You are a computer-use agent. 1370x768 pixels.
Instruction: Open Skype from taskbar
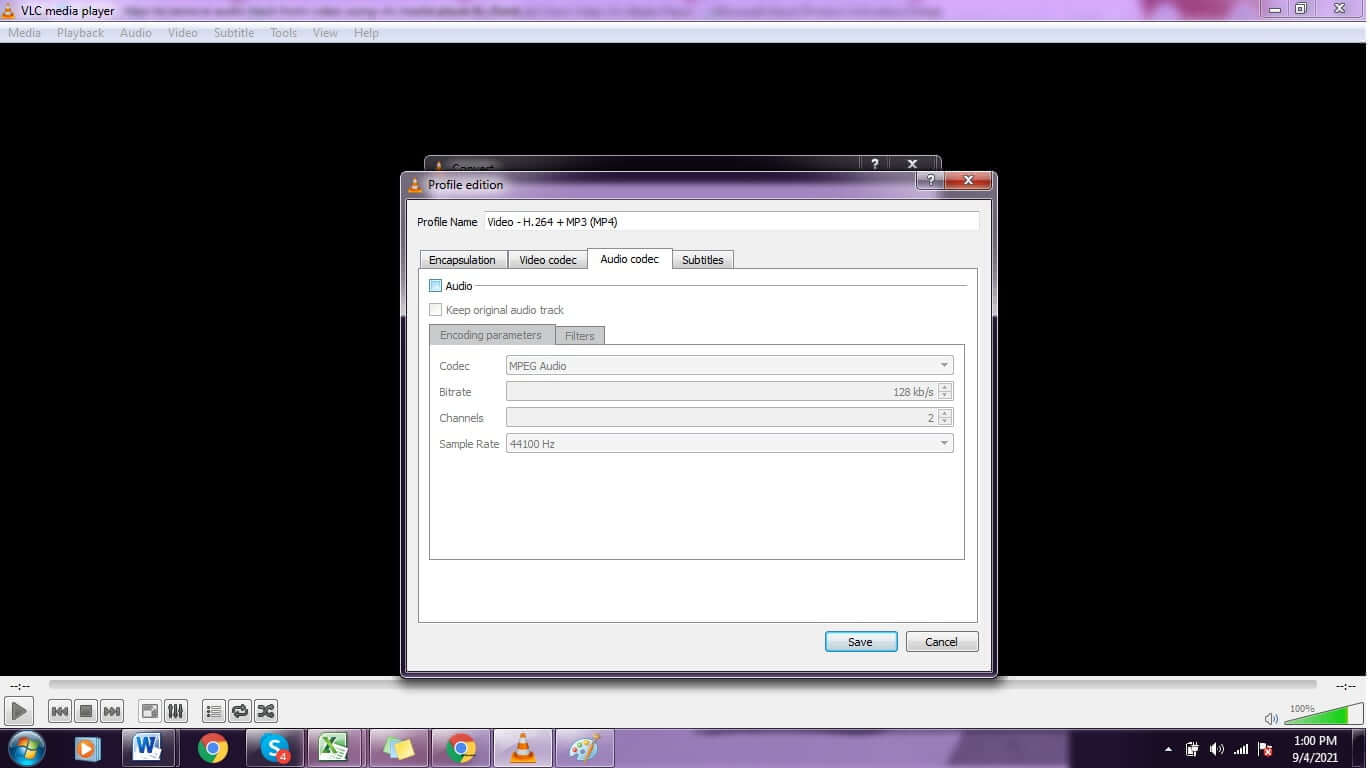coord(274,748)
